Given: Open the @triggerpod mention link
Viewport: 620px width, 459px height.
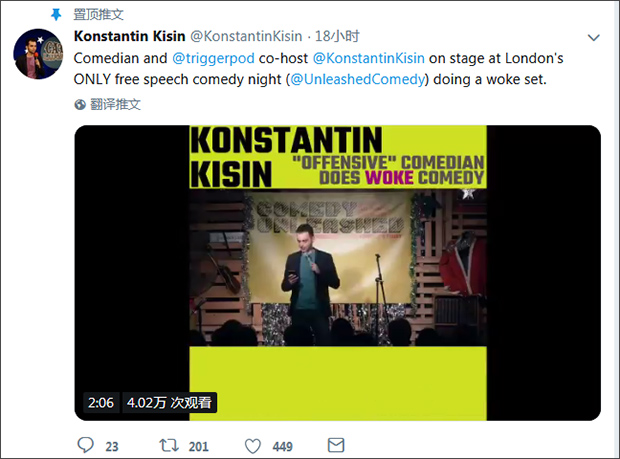Looking at the screenshot, I should 214,59.
